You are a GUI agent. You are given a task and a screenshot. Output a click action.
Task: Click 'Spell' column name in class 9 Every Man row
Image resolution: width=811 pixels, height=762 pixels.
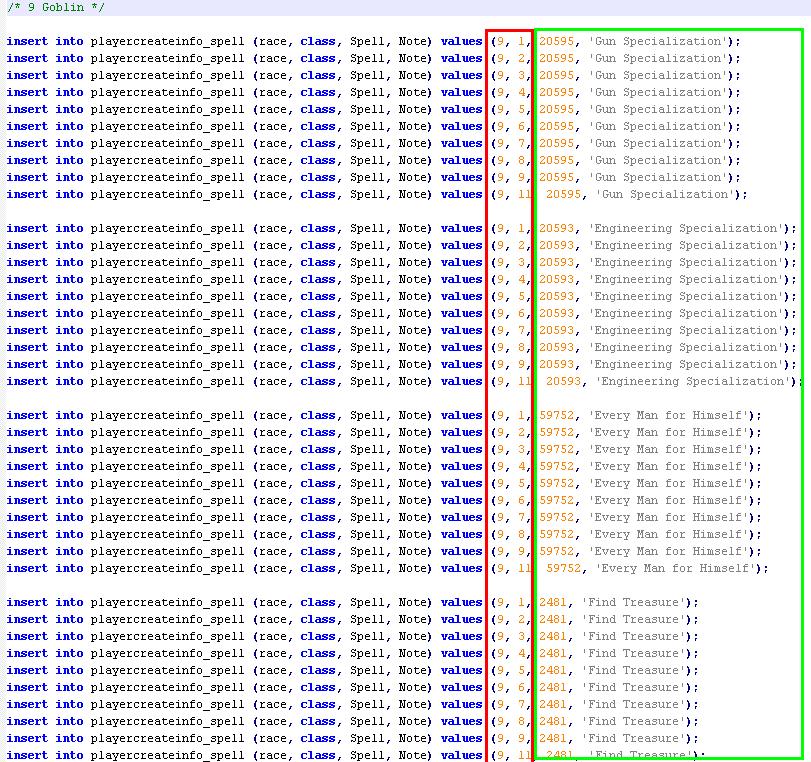click(367, 551)
